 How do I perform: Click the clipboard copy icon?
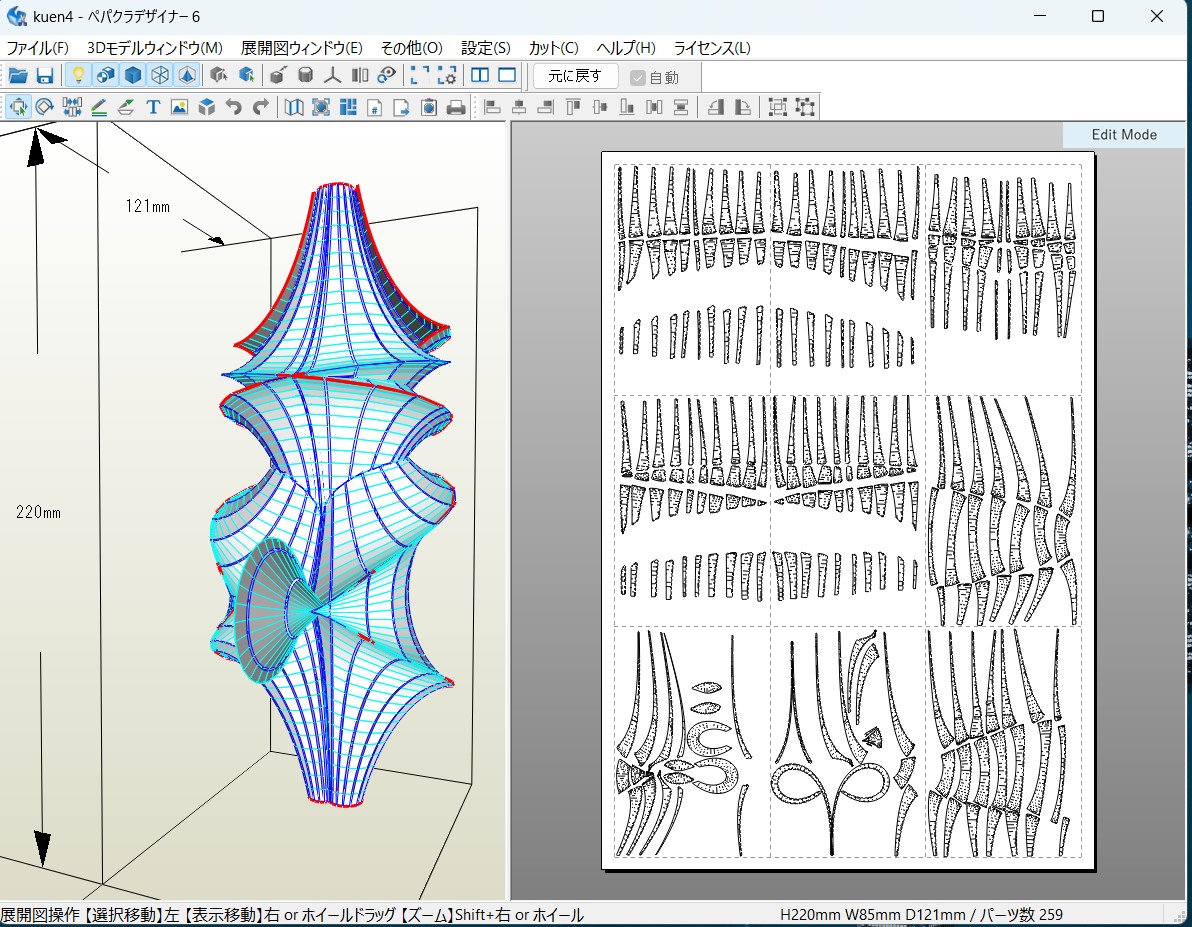(x=429, y=107)
